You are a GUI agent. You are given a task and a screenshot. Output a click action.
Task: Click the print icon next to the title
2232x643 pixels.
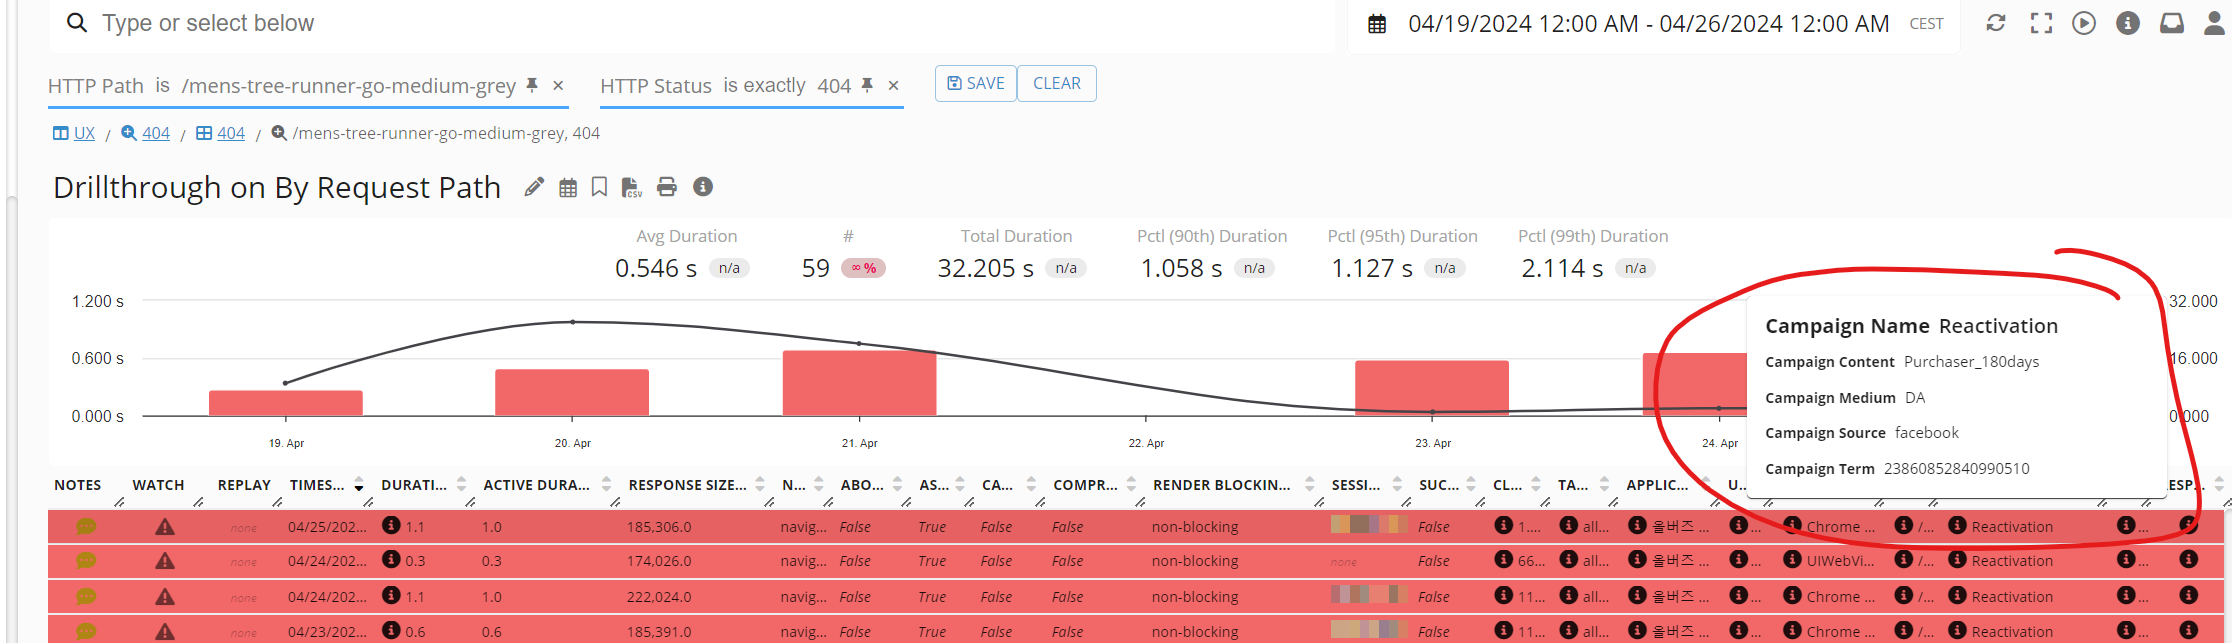[x=667, y=187]
